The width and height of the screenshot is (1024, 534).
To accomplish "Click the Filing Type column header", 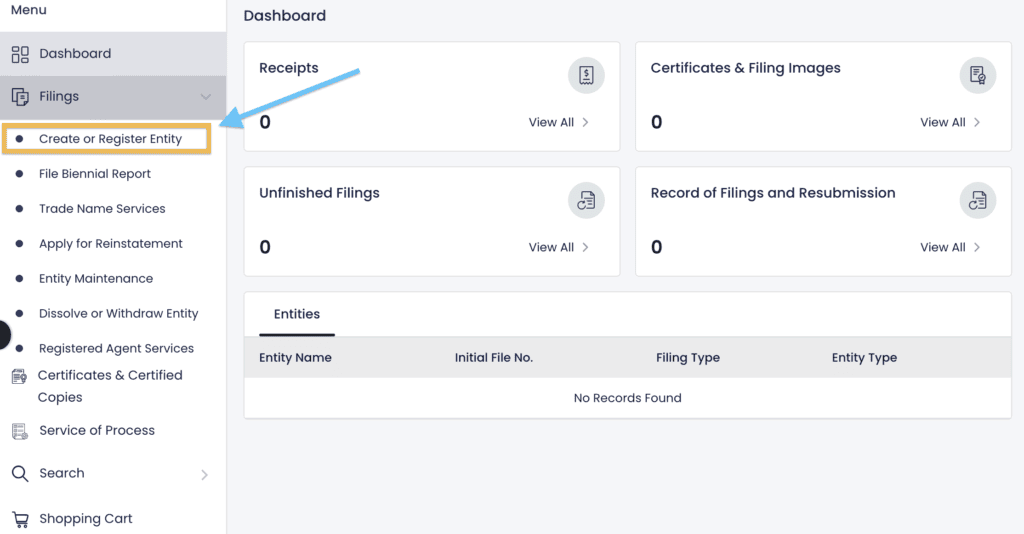I will pyautogui.click(x=688, y=357).
